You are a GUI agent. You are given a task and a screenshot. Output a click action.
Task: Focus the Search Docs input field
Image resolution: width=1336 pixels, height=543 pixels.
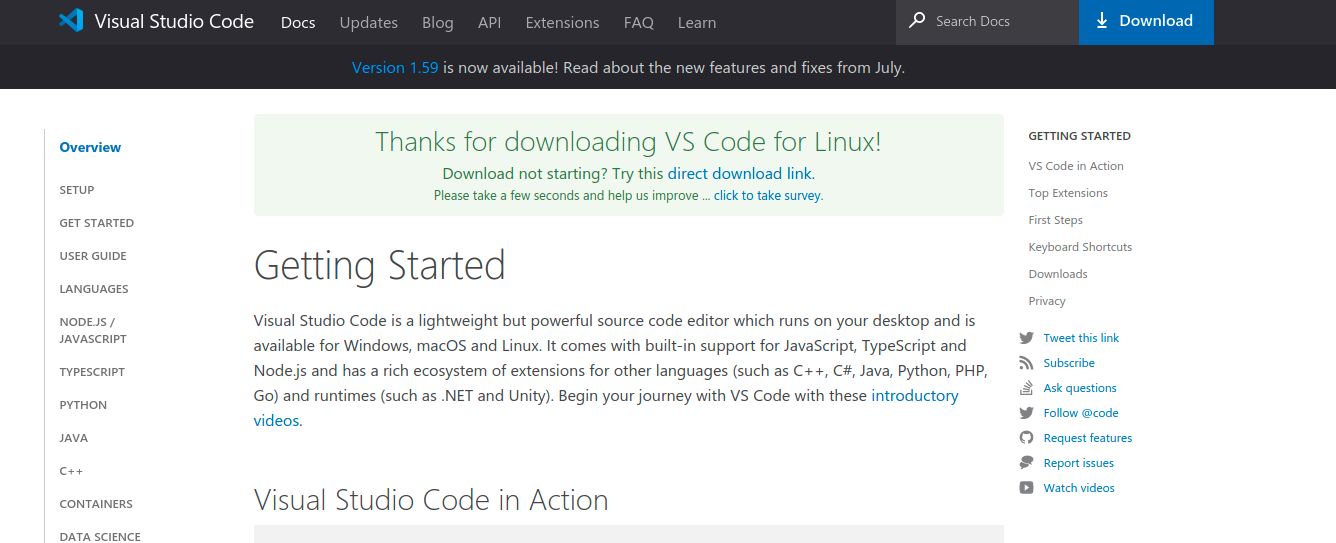point(987,22)
